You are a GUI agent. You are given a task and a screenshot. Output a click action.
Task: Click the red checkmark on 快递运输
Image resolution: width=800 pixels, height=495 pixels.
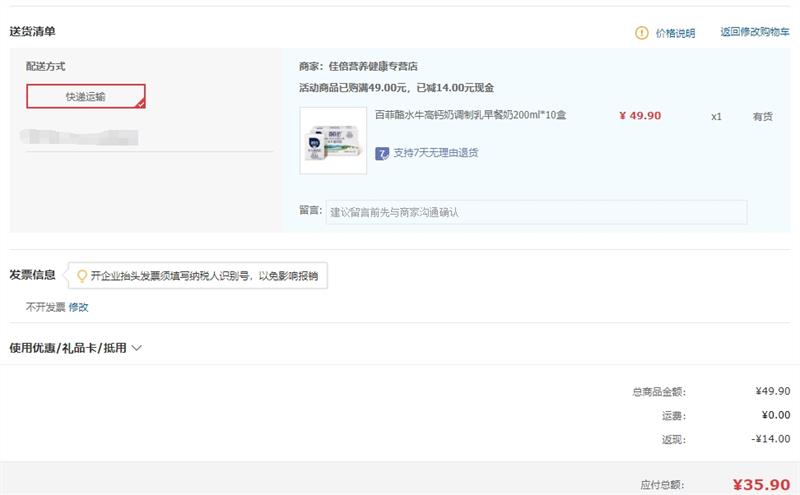point(140,104)
